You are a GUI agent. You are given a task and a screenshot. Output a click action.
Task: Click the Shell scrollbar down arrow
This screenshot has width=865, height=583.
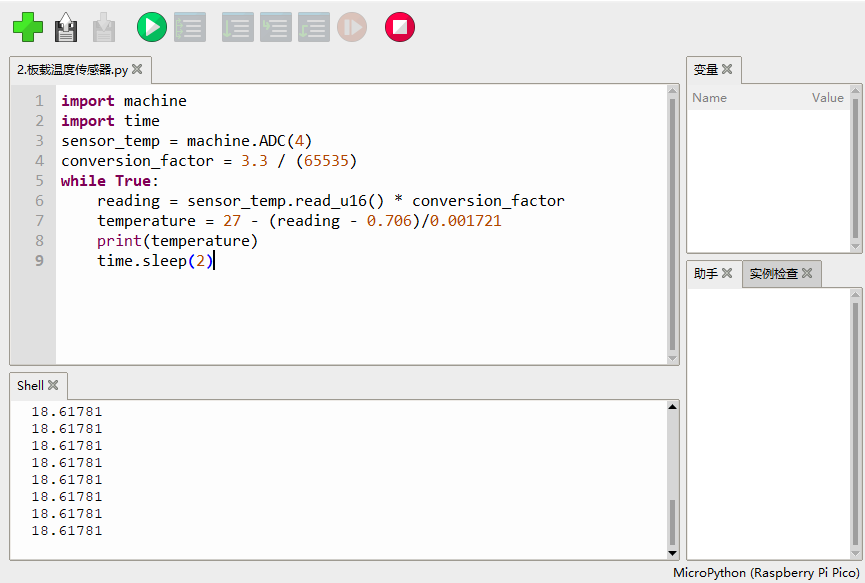tap(672, 552)
